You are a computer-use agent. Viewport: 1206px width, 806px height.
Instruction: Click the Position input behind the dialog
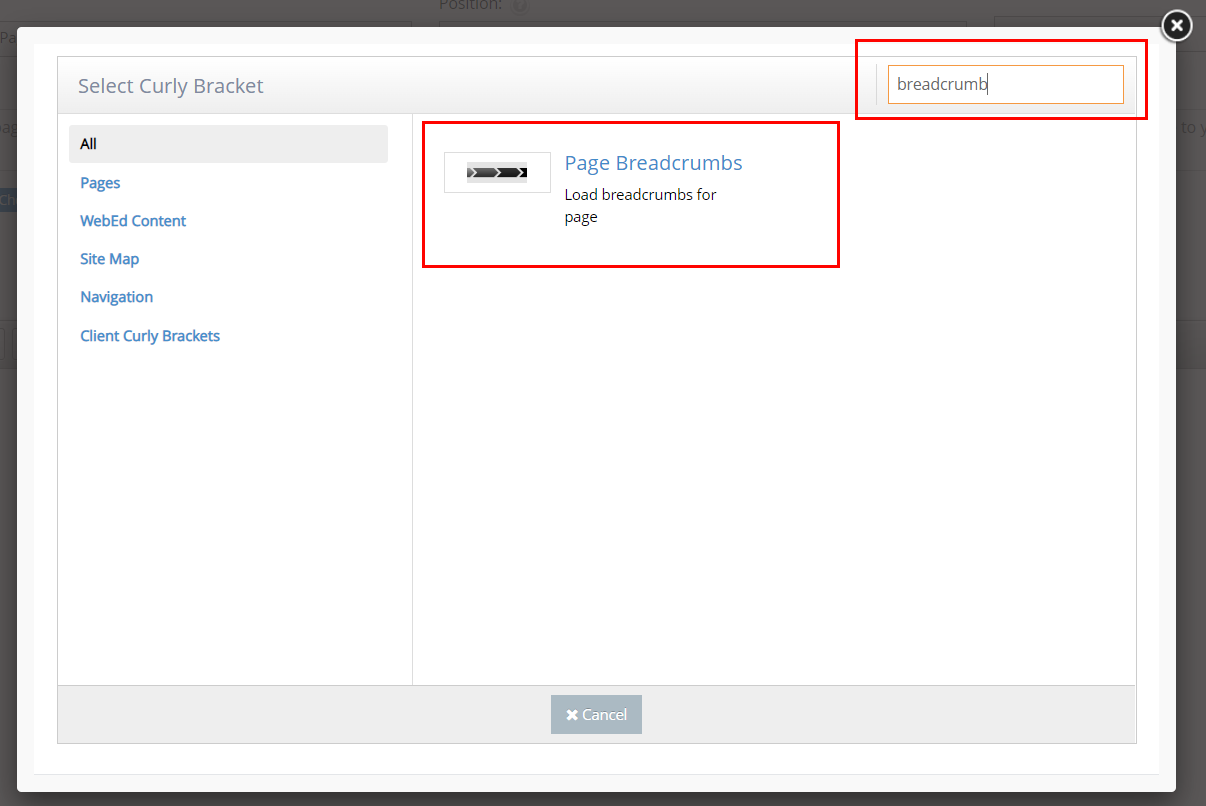click(x=700, y=22)
